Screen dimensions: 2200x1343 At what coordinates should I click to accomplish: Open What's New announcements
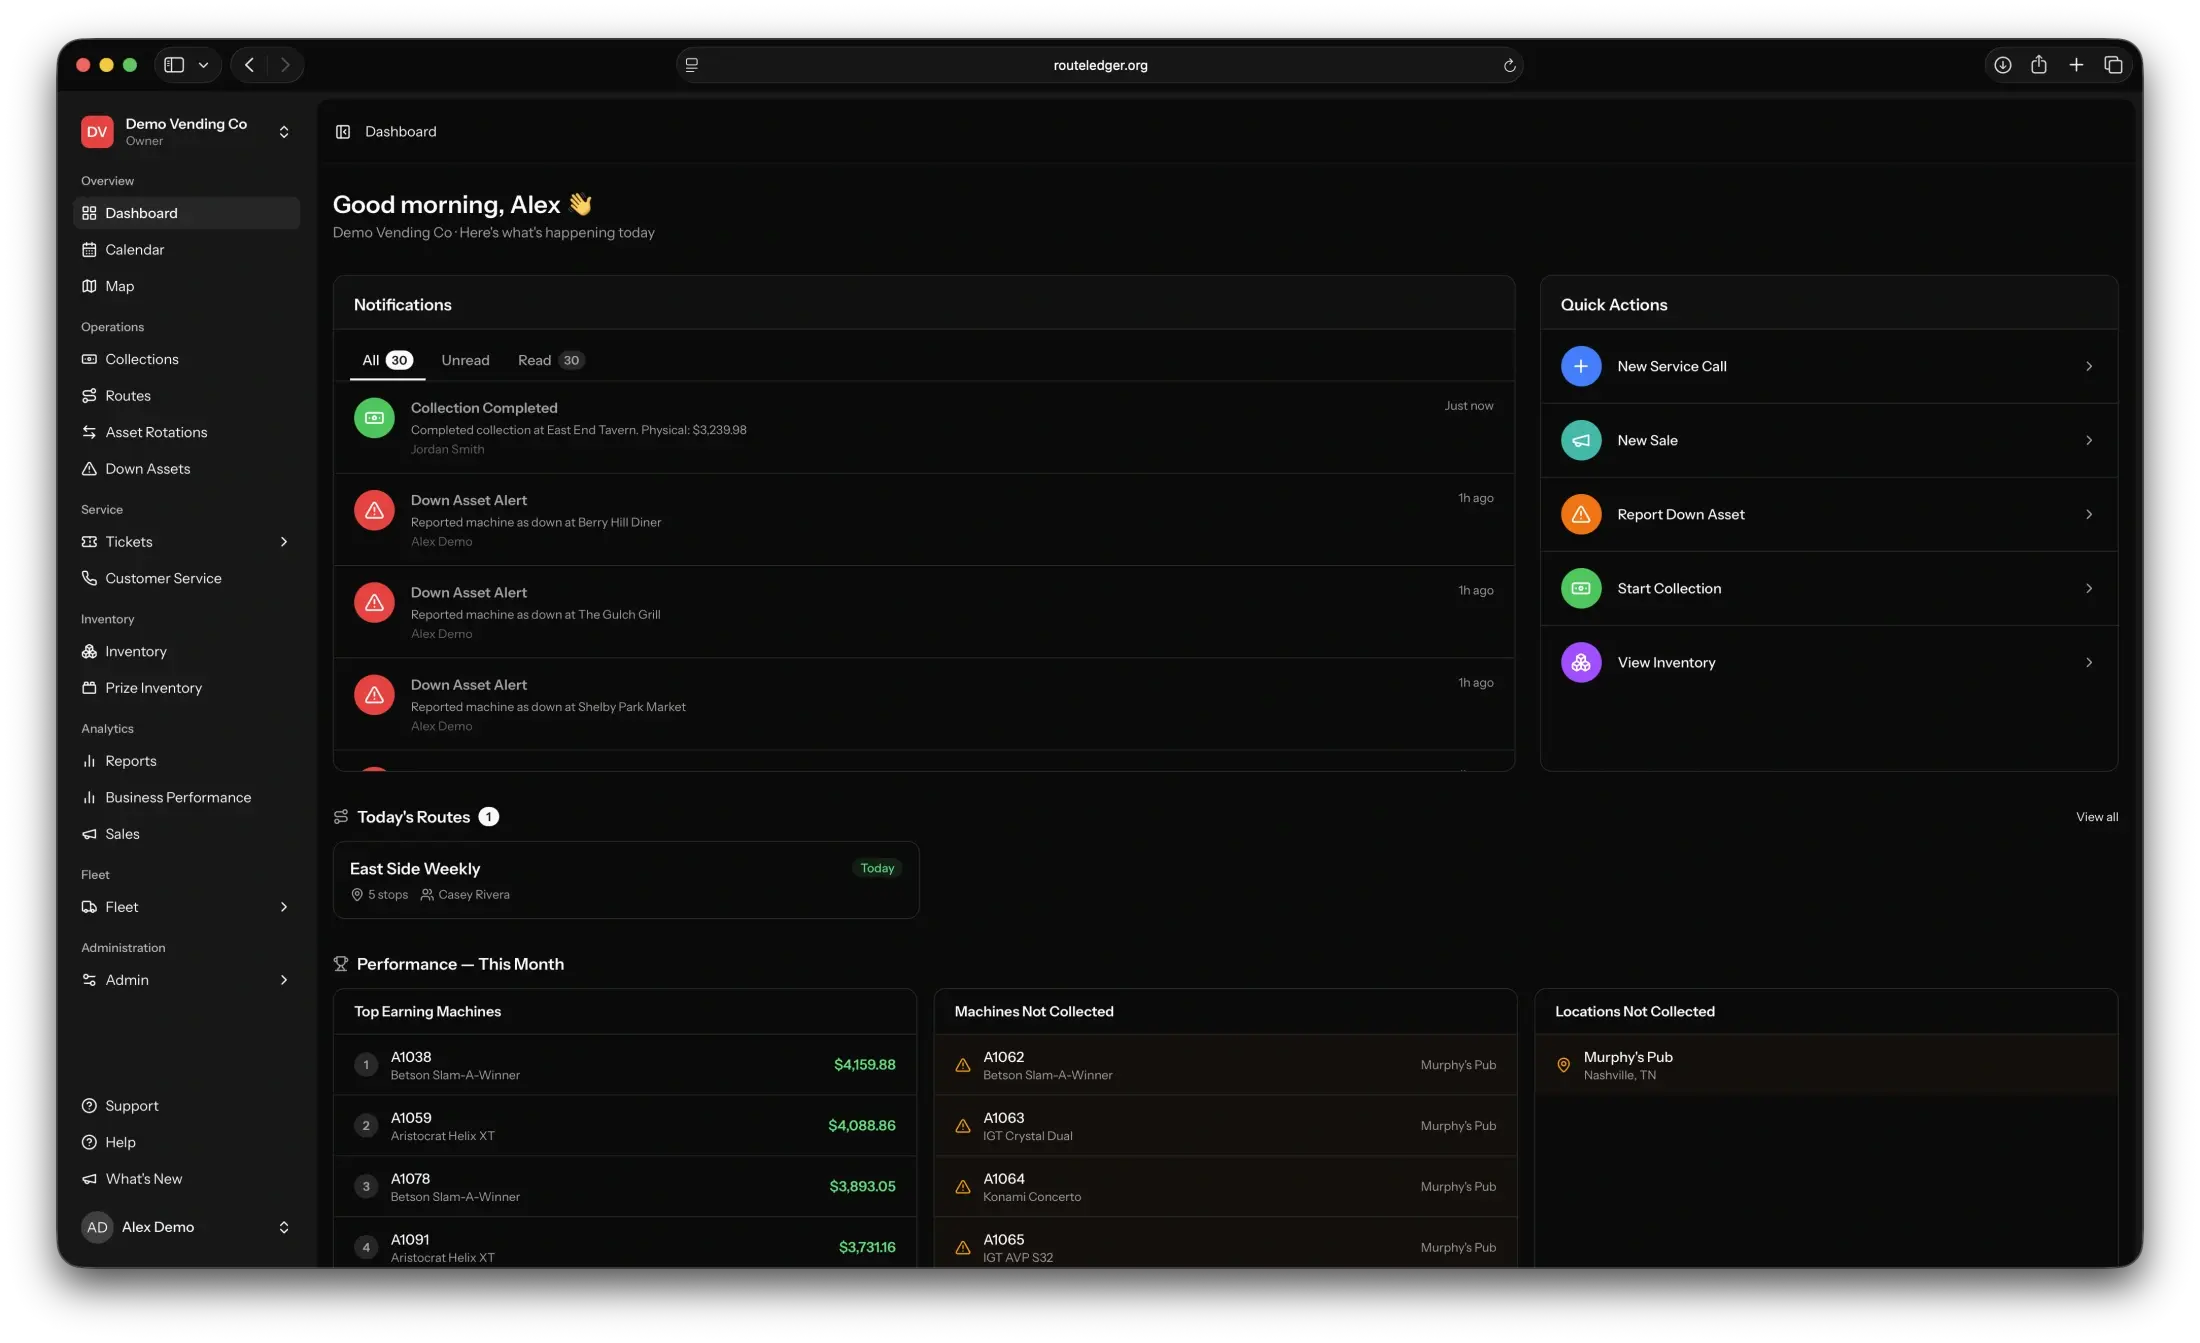click(x=186, y=1179)
